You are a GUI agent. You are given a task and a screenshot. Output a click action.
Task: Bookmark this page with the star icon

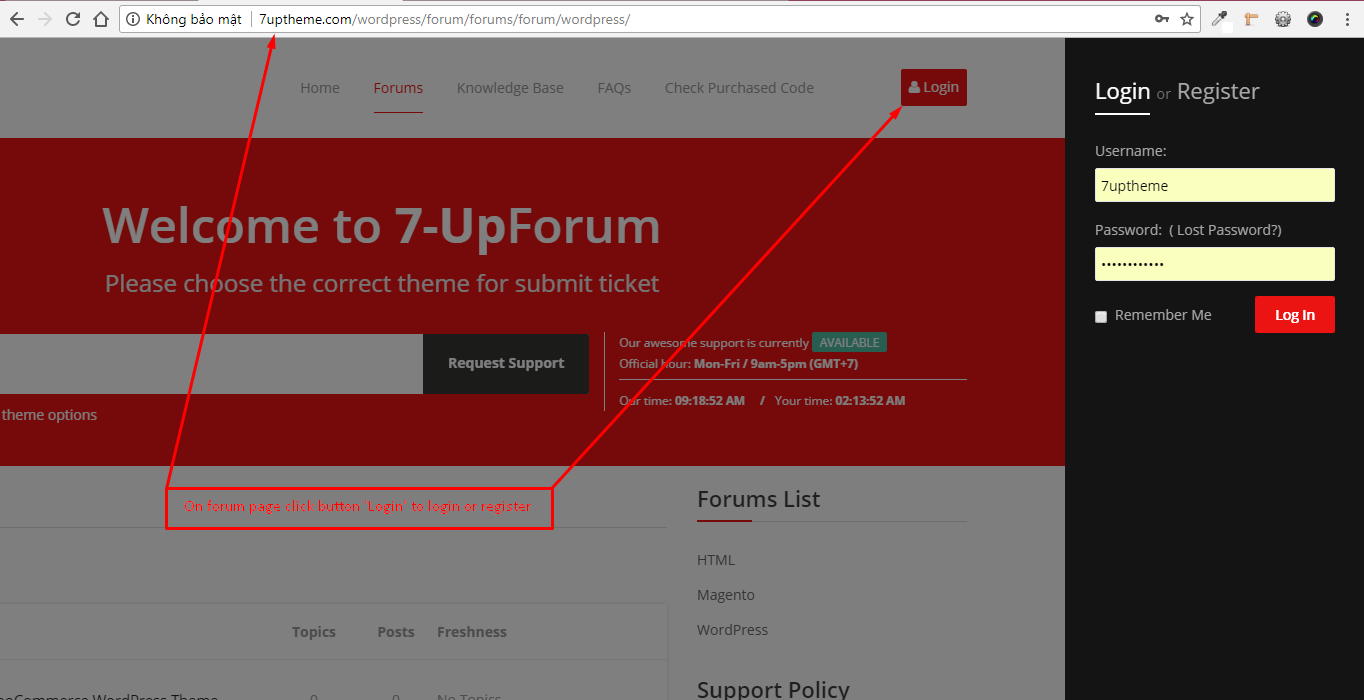click(x=1187, y=19)
